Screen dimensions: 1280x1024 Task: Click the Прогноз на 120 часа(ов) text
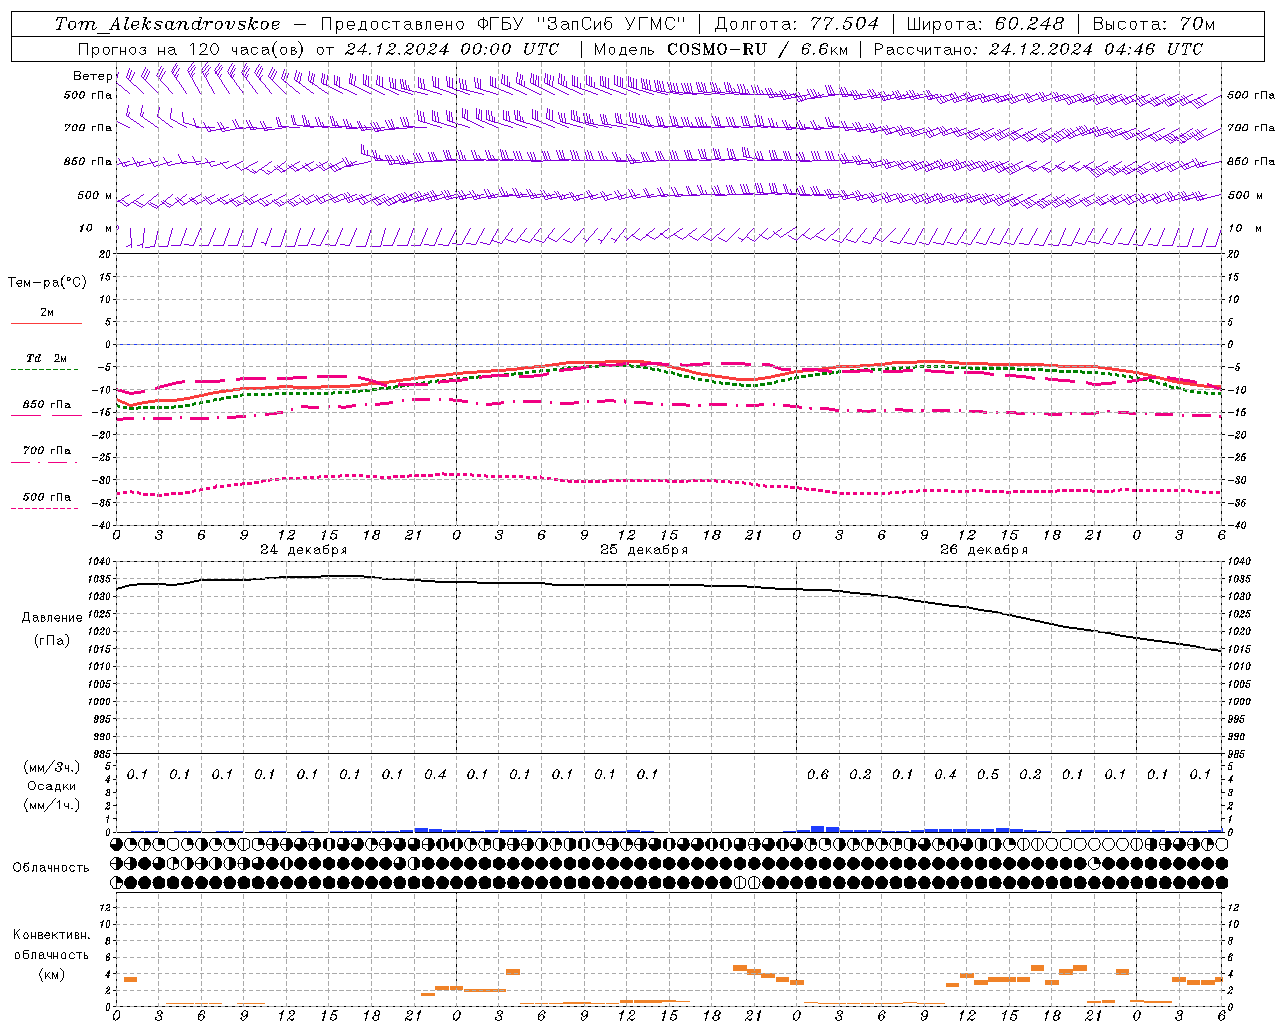click(193, 49)
